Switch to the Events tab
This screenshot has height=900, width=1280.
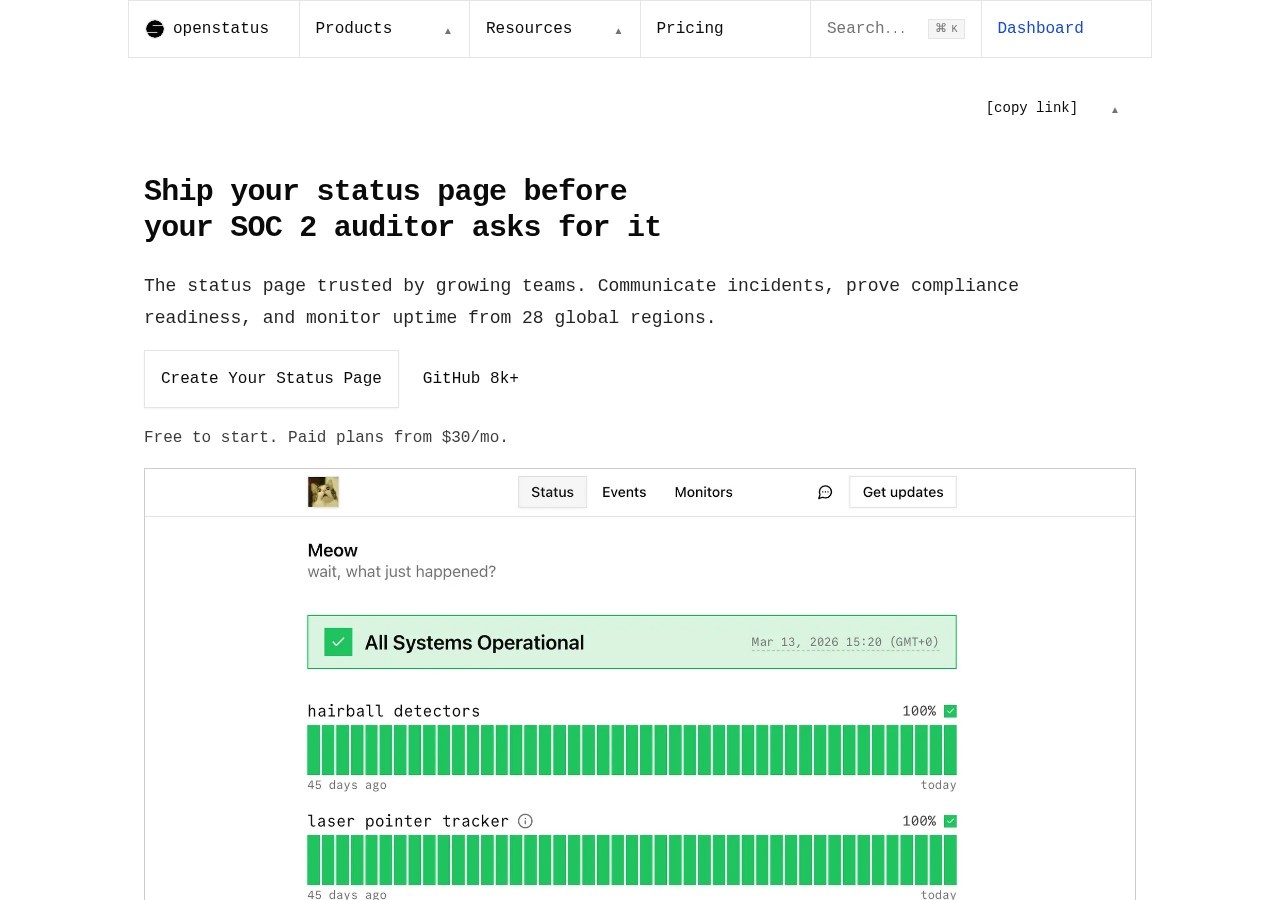point(624,492)
